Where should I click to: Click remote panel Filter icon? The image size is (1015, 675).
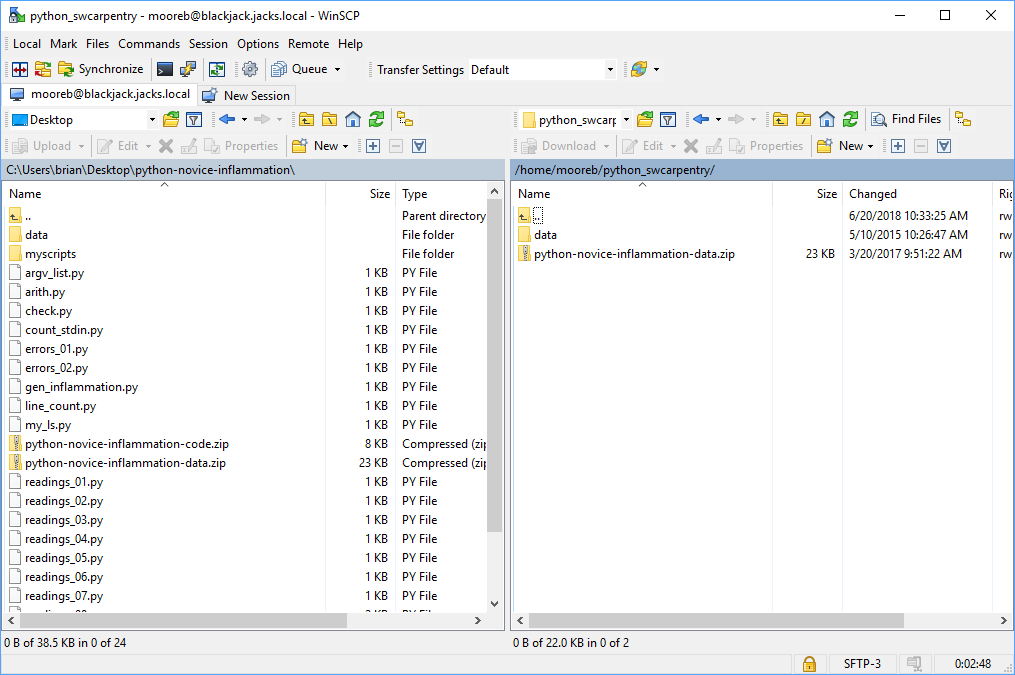click(667, 120)
